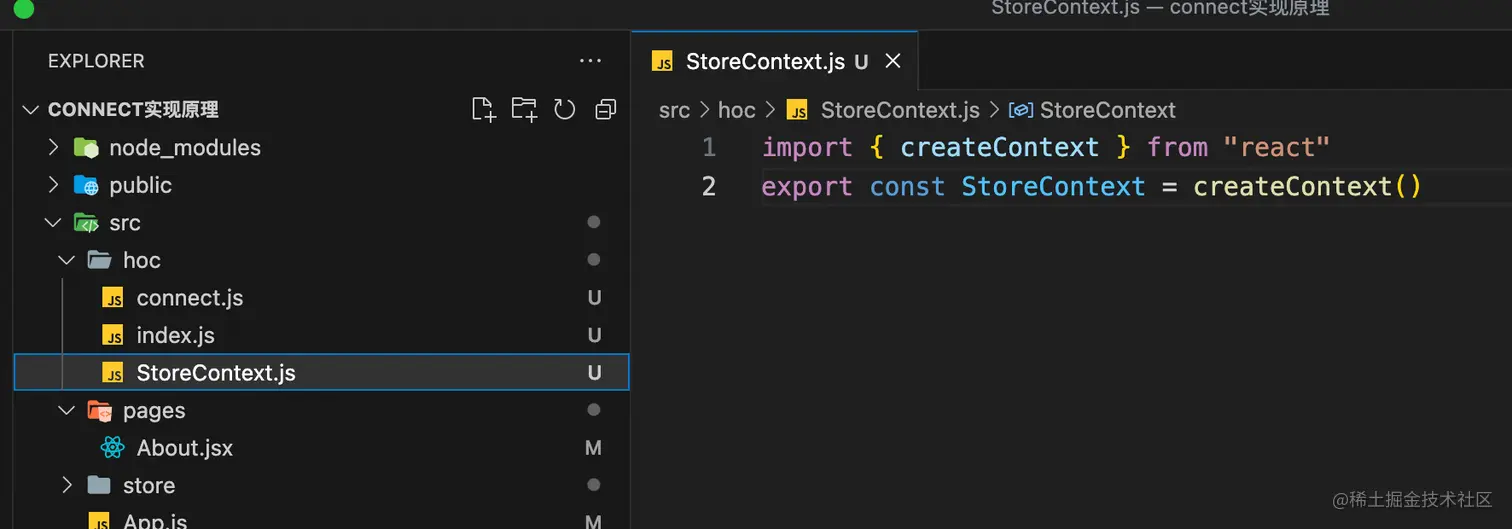Viewport: 1512px width, 529px height.
Task: Close the StoreContext.js editor tab
Action: pyautogui.click(x=893, y=61)
